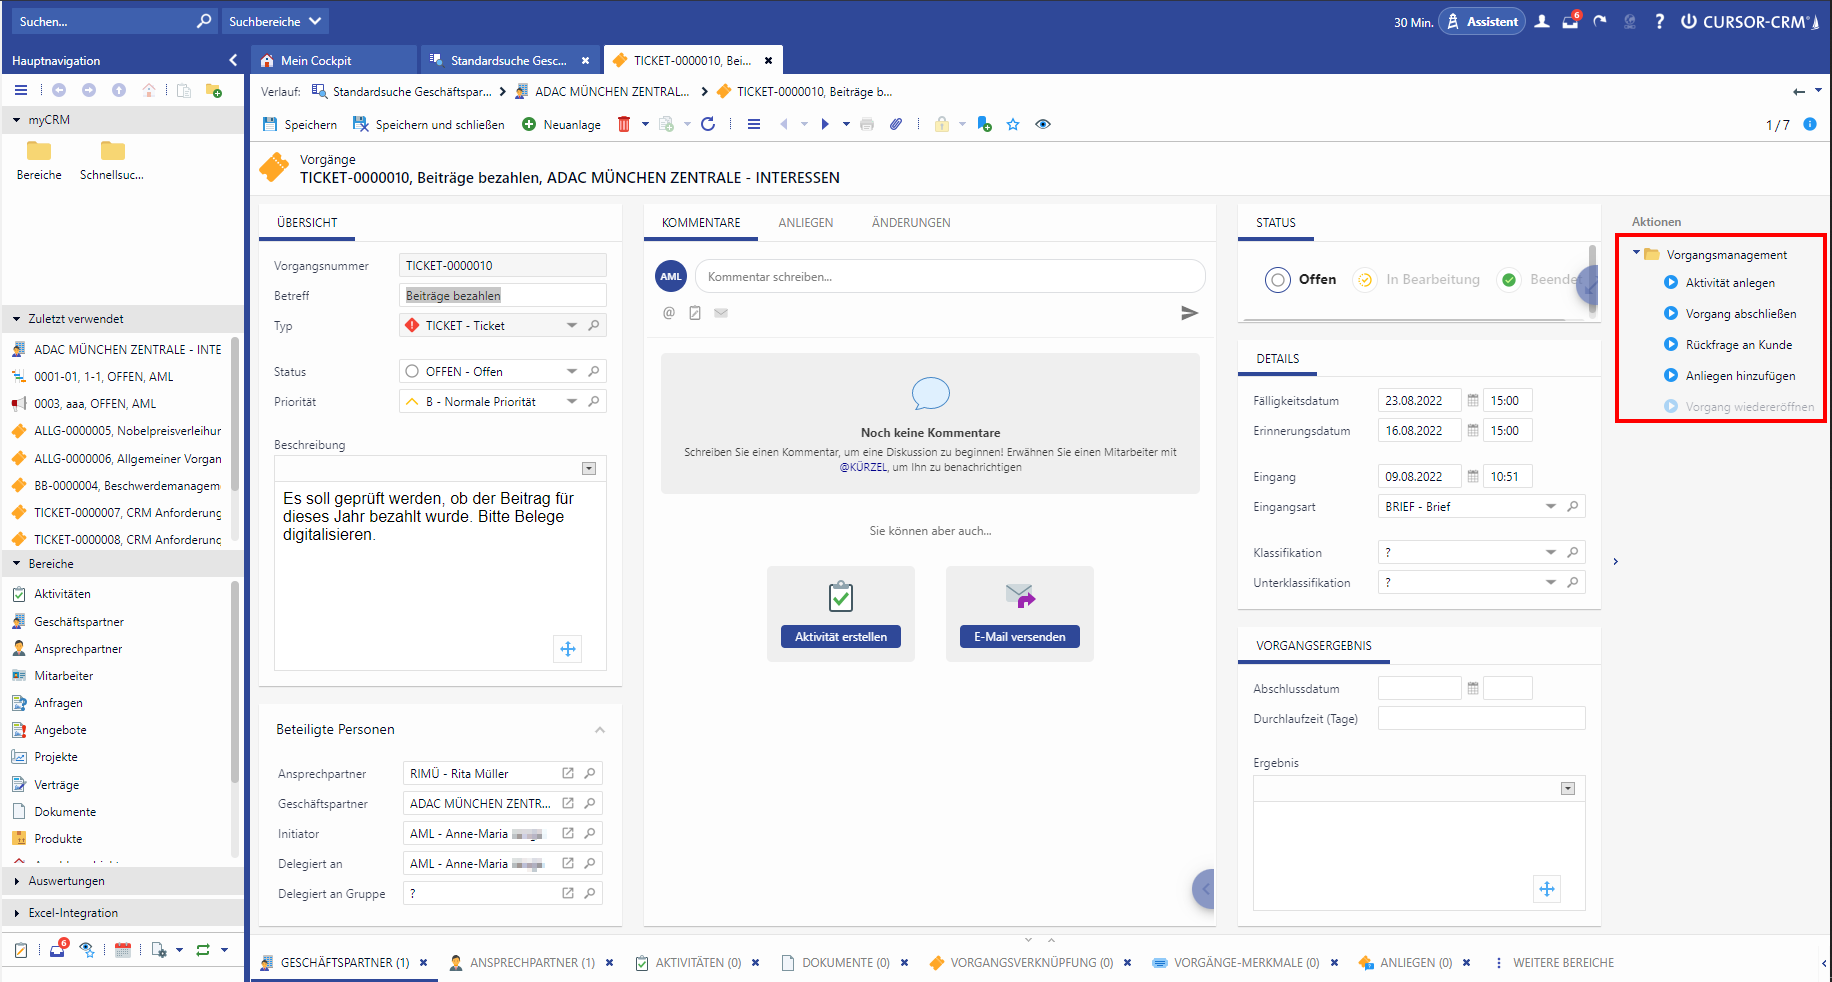The height and width of the screenshot is (982, 1832).
Task: Select the Offen status radio option
Action: 1278,280
